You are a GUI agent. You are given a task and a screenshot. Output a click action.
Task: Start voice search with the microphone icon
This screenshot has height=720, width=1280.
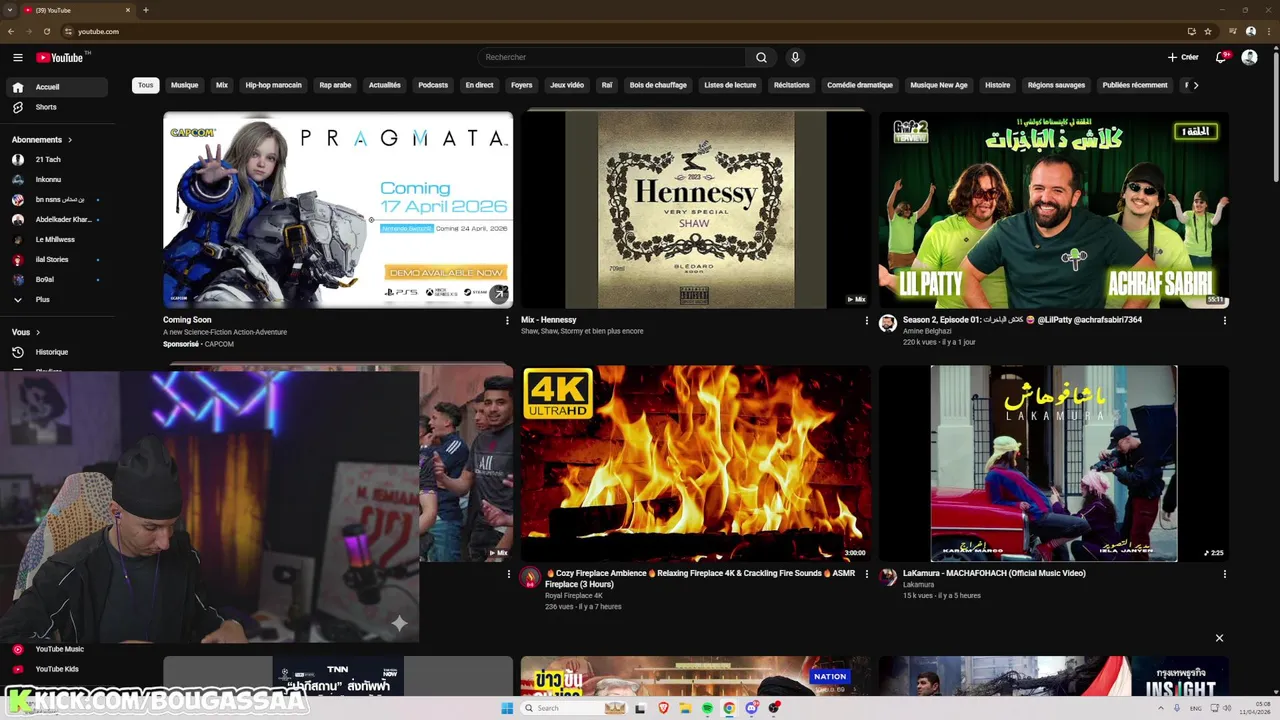pos(795,57)
